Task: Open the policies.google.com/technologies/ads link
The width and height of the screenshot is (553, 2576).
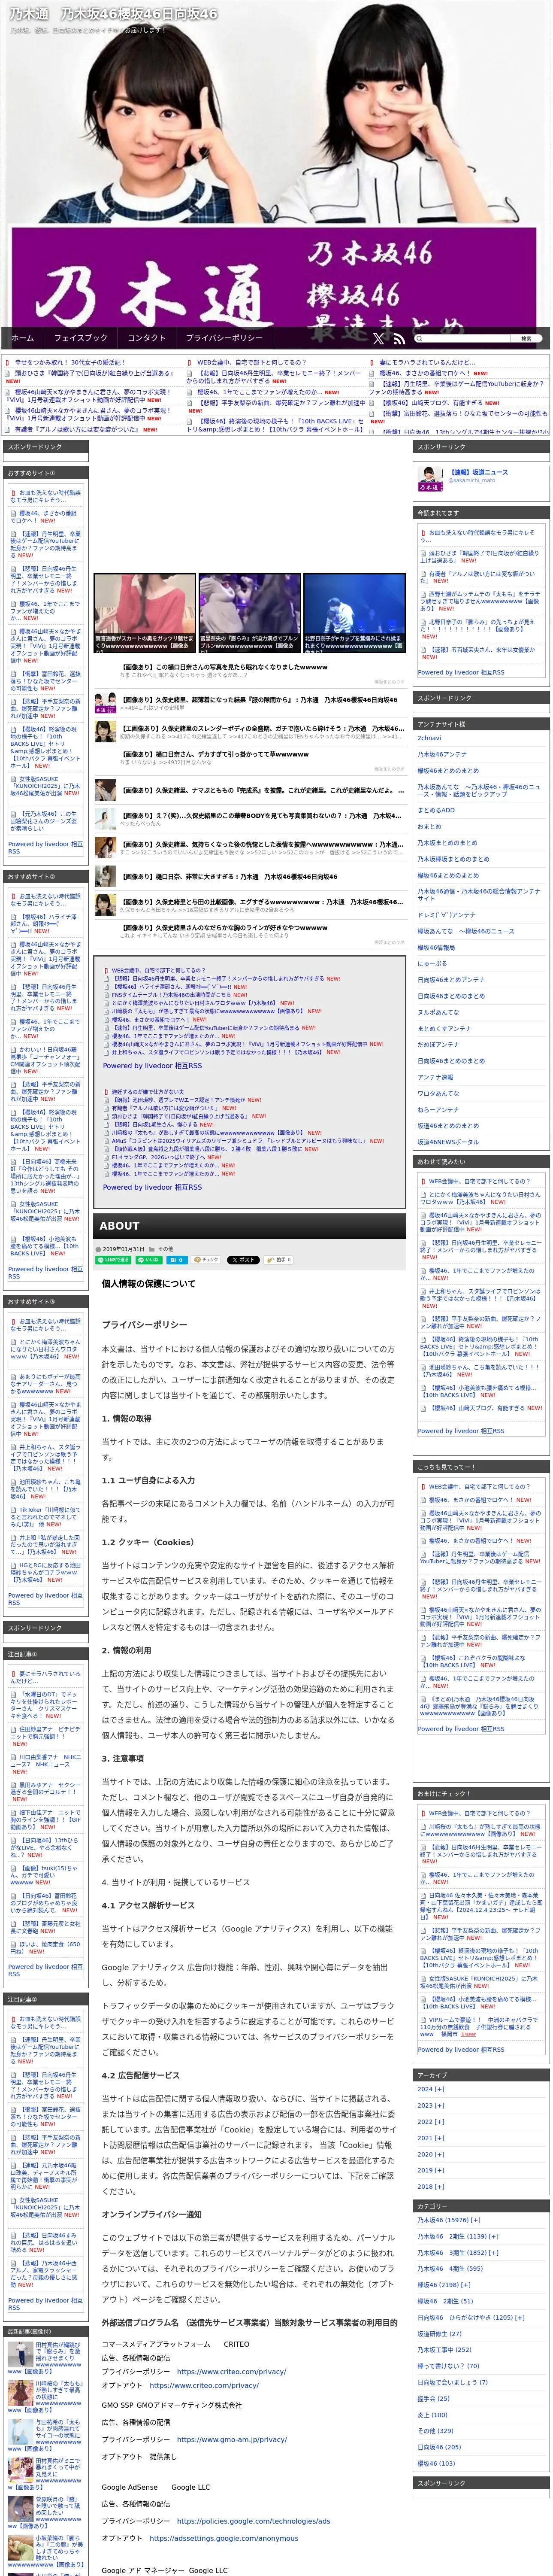Action: pyautogui.click(x=253, y=2521)
